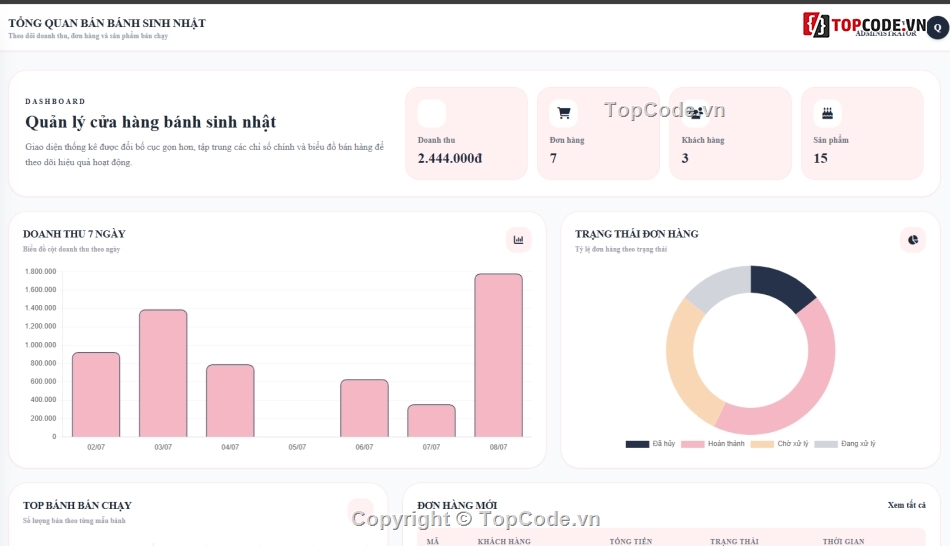
Task: Click the blank icon box in Doanh thu card
Action: [x=432, y=113]
